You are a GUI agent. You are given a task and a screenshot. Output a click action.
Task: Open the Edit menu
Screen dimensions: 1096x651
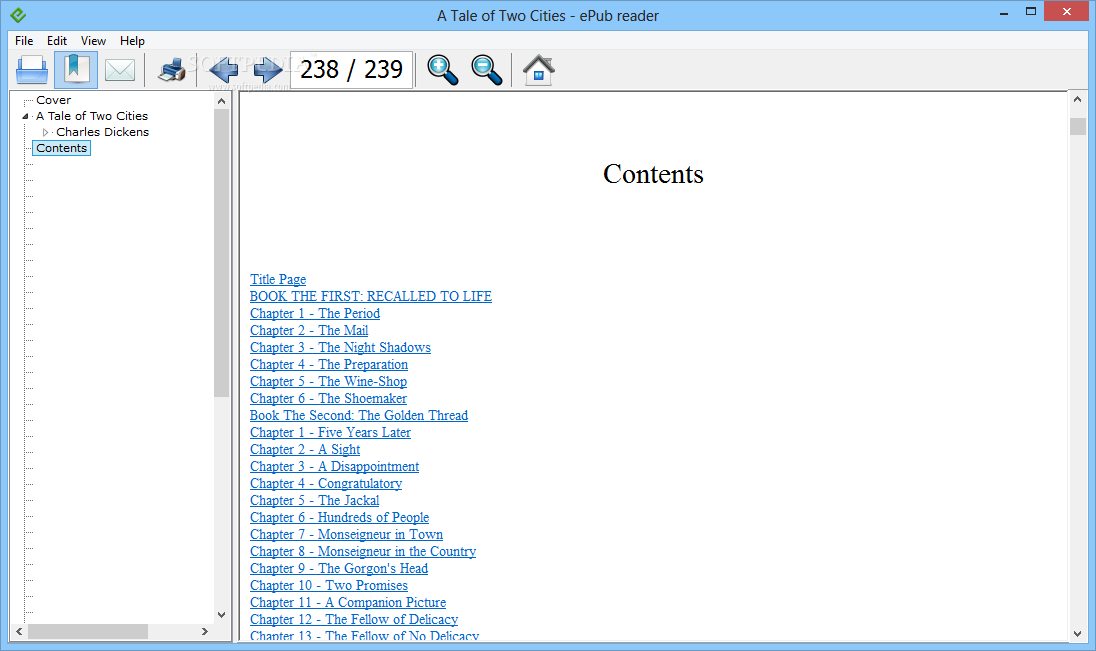(57, 41)
